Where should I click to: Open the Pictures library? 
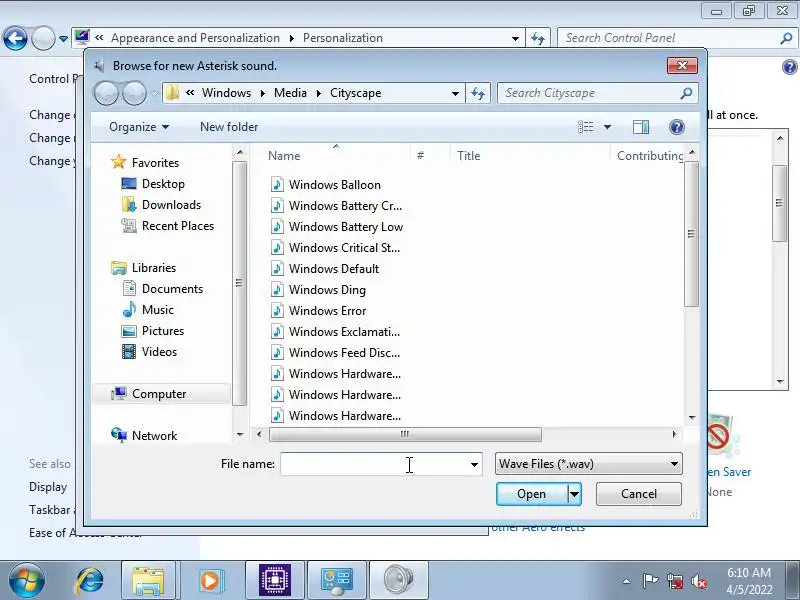pyautogui.click(x=163, y=331)
